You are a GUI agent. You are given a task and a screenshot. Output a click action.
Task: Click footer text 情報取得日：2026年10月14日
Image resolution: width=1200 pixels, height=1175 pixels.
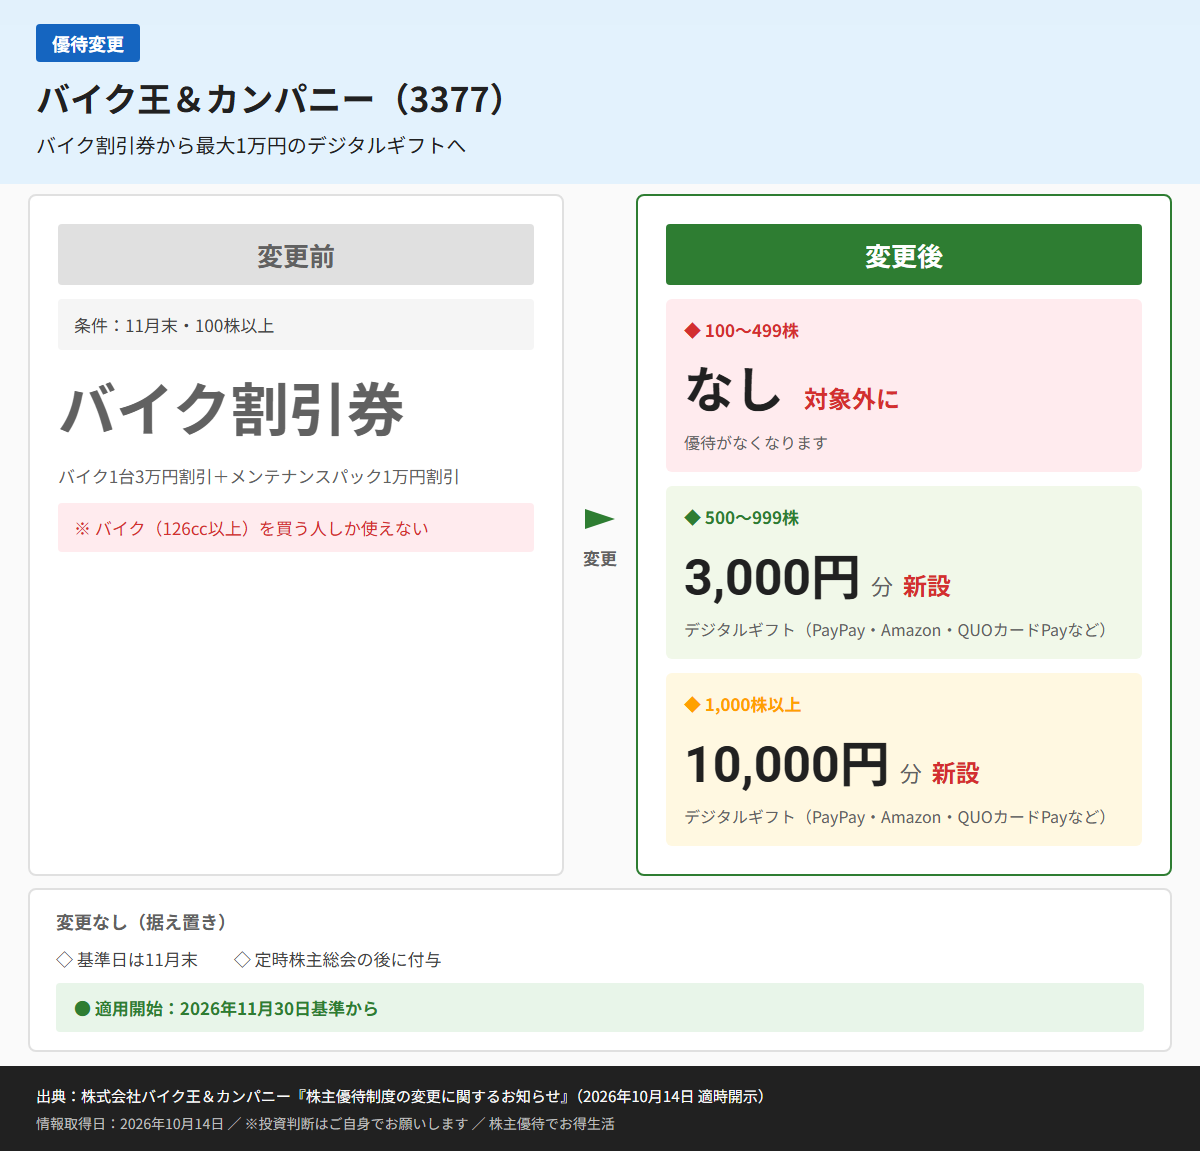click(130, 1124)
